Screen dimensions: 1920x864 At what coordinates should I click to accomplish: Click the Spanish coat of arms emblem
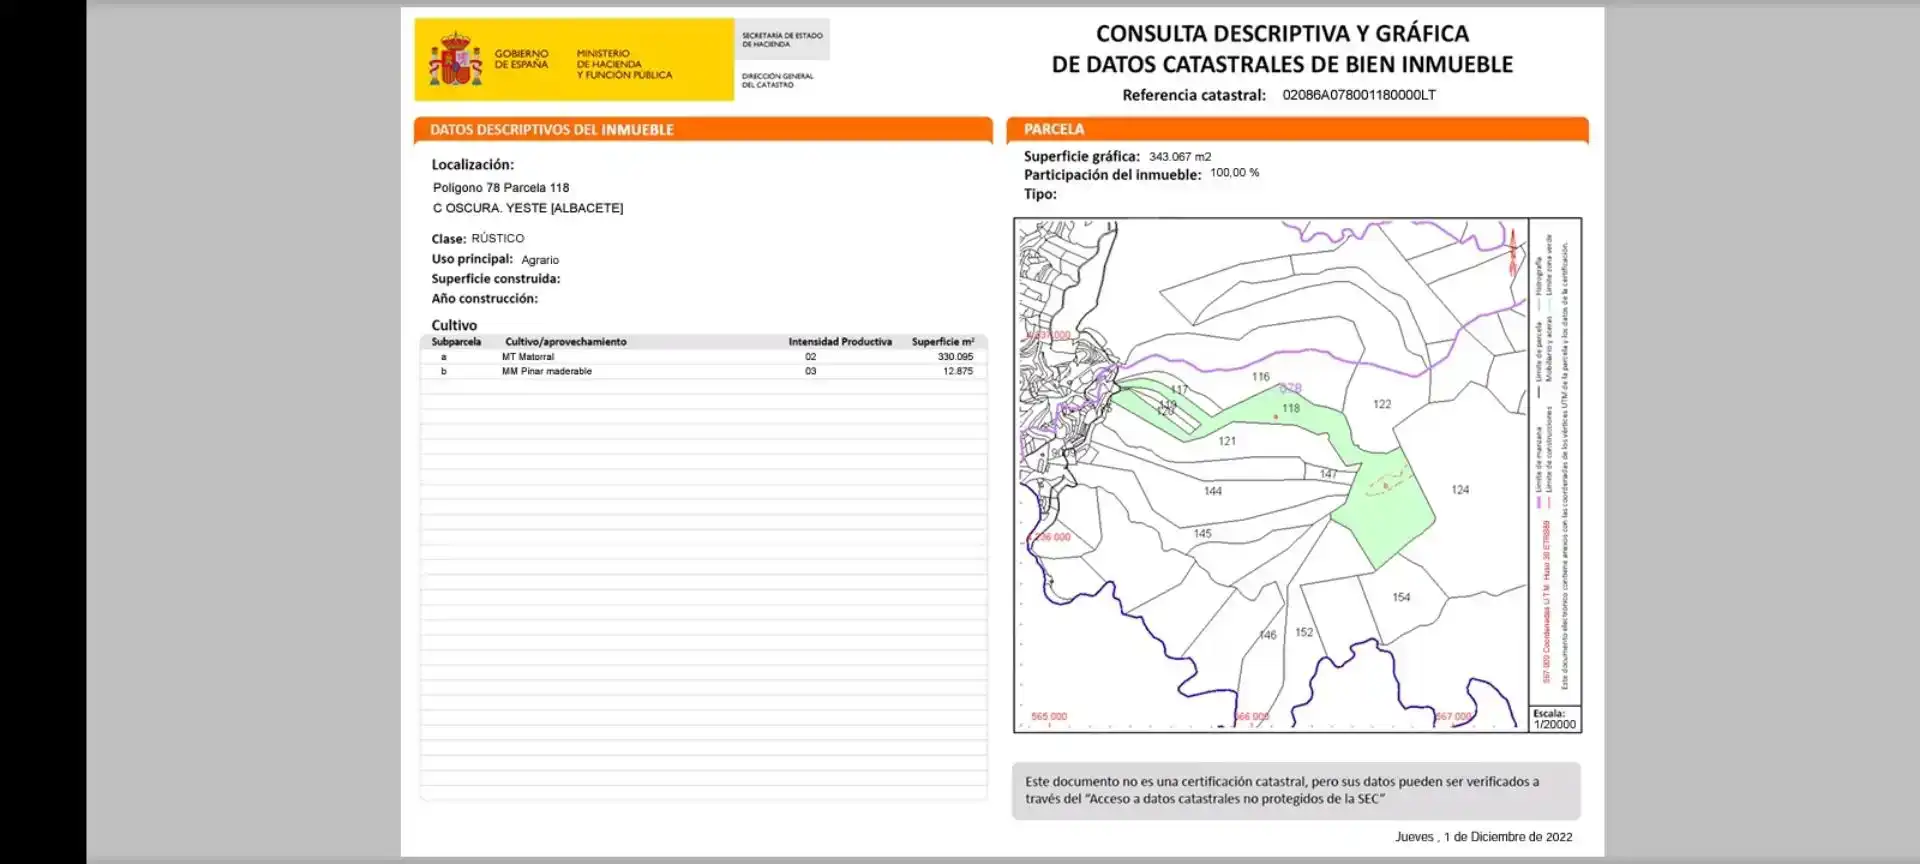(455, 59)
